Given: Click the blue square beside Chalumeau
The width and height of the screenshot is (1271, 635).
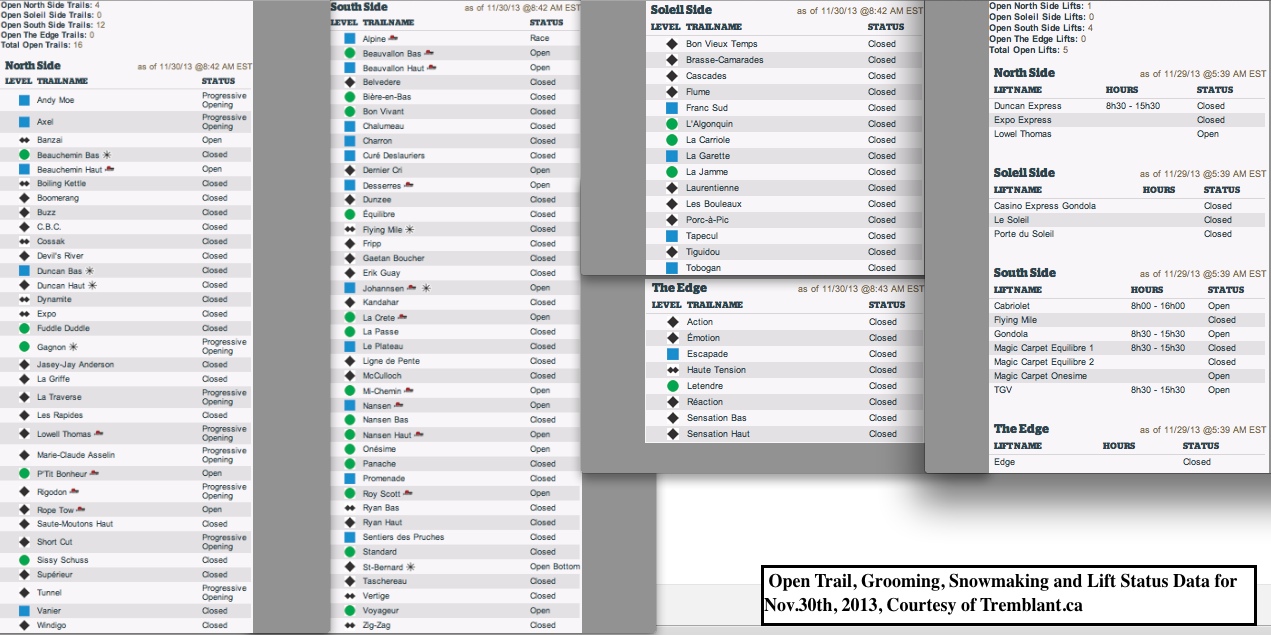Looking at the screenshot, I should [x=350, y=126].
